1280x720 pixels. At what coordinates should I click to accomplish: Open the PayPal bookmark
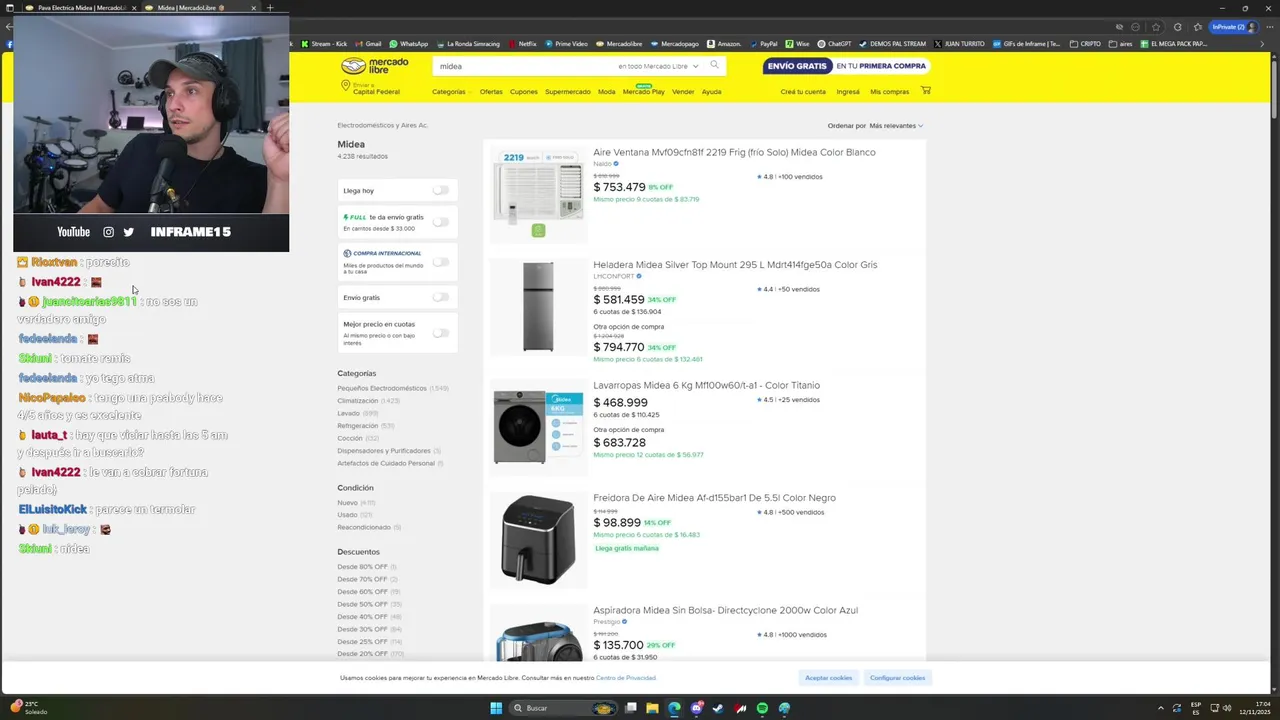(763, 44)
